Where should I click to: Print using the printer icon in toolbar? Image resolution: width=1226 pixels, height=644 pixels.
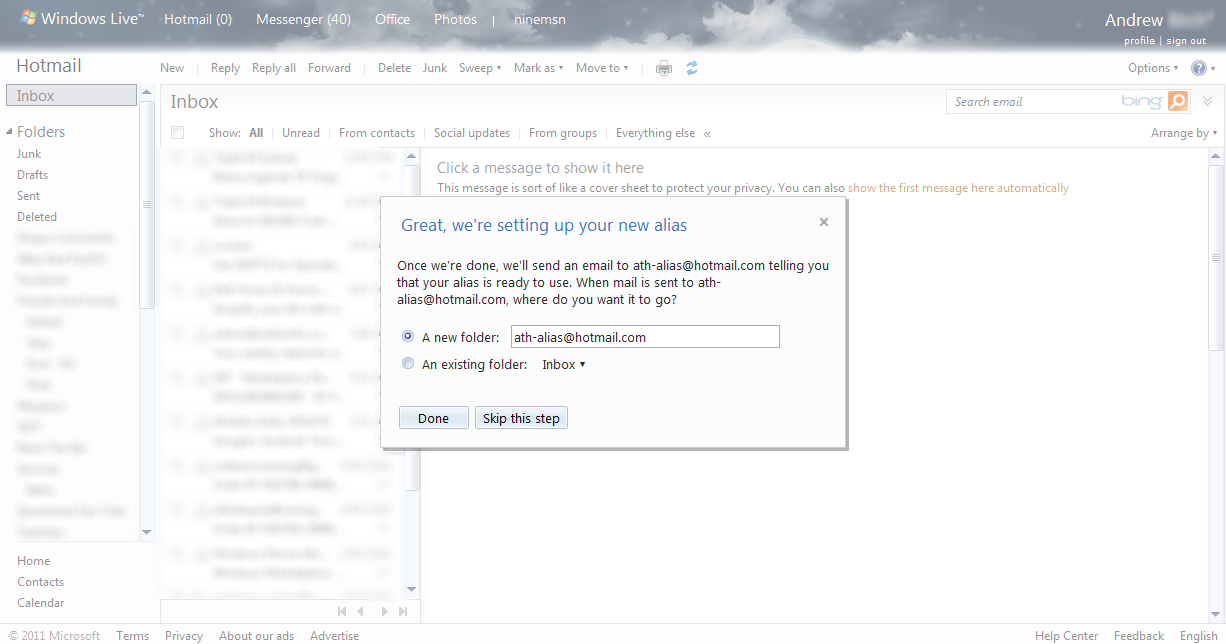coord(663,68)
